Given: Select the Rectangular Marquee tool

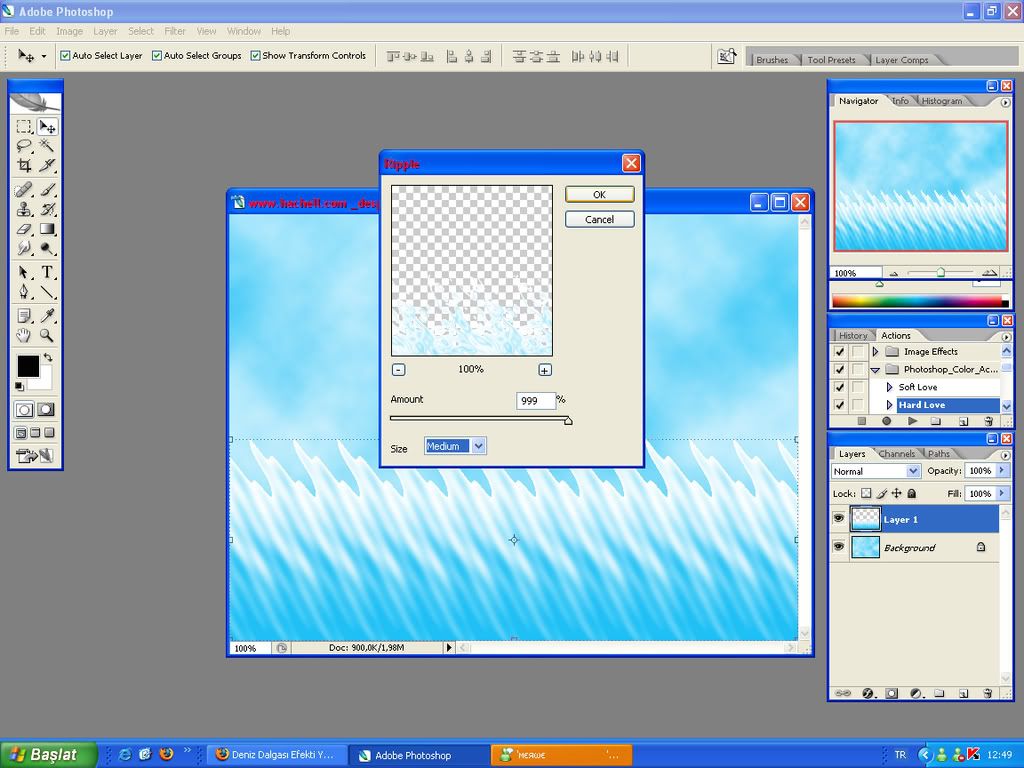Looking at the screenshot, I should pos(24,127).
